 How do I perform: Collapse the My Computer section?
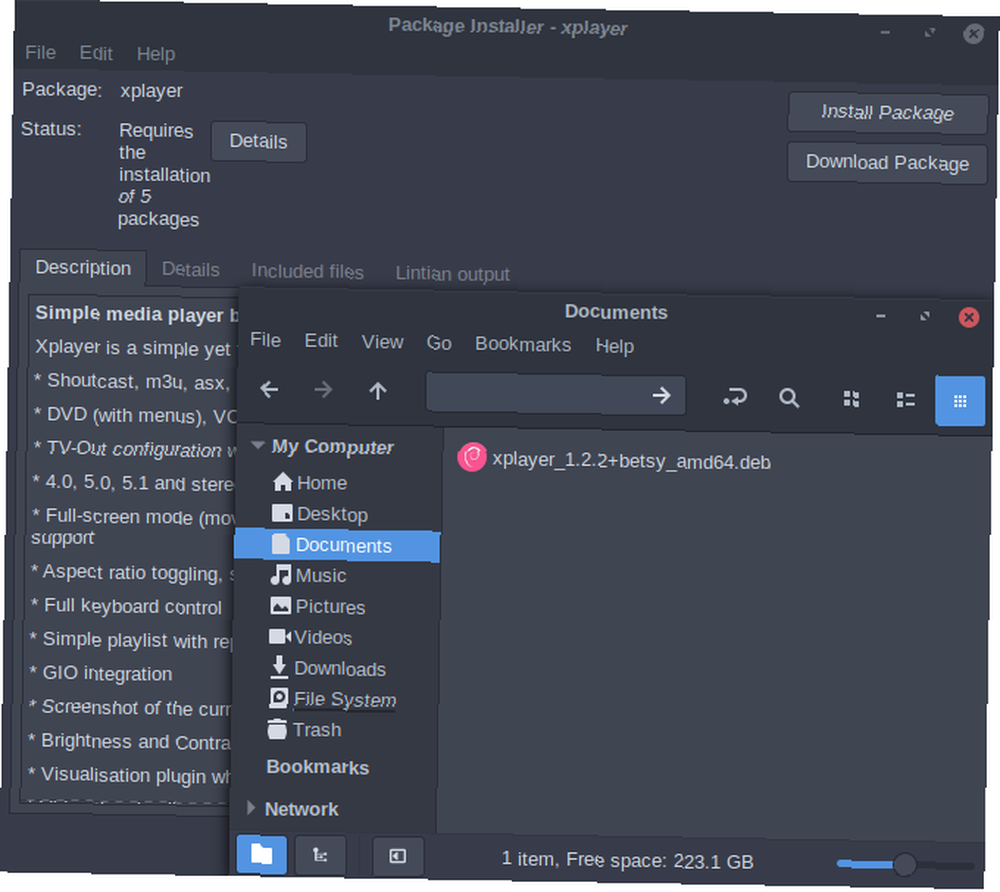[258, 445]
